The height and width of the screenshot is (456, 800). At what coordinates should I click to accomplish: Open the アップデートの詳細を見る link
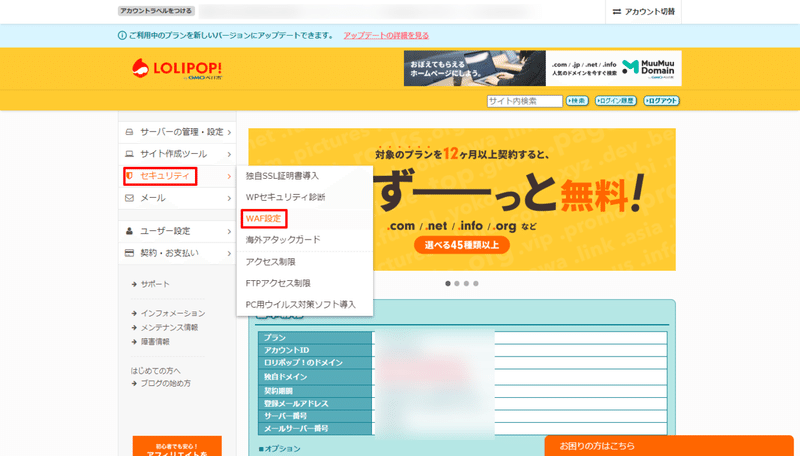(x=386, y=35)
